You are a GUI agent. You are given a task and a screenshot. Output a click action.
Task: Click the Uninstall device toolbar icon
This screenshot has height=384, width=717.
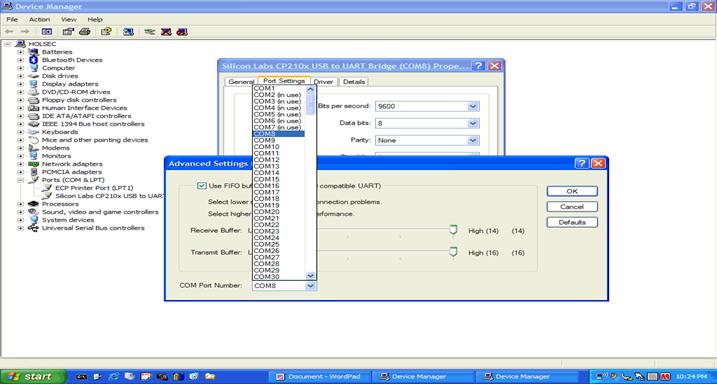point(166,32)
